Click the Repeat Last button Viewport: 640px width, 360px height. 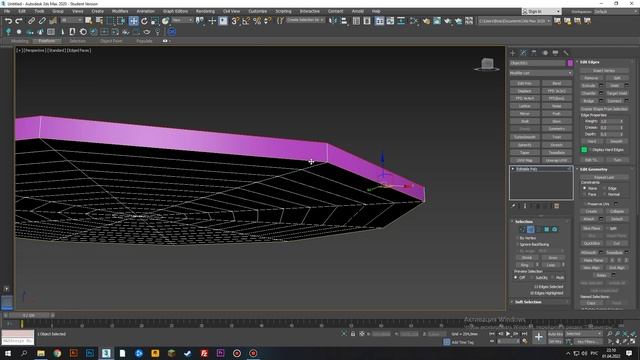point(604,178)
